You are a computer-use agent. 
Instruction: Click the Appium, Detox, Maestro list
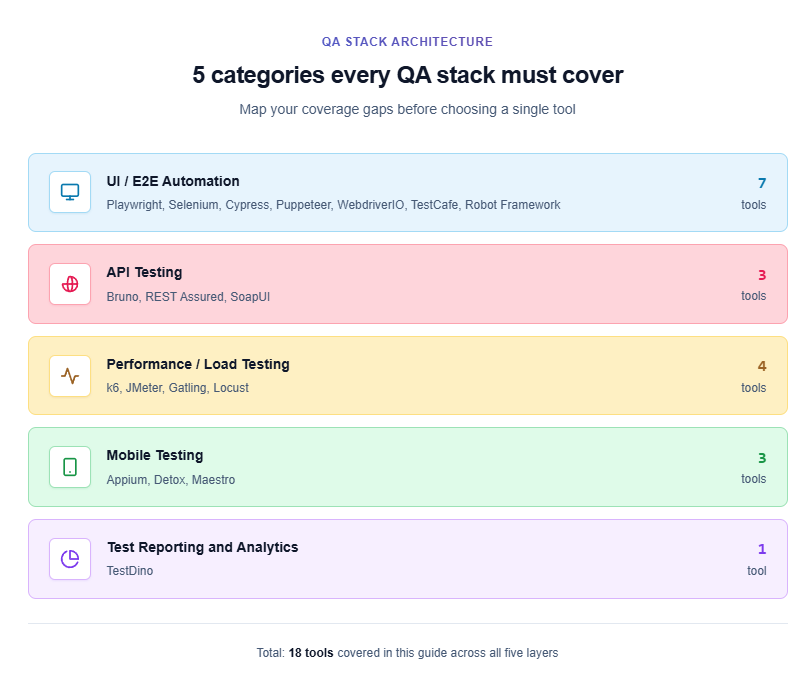(171, 480)
